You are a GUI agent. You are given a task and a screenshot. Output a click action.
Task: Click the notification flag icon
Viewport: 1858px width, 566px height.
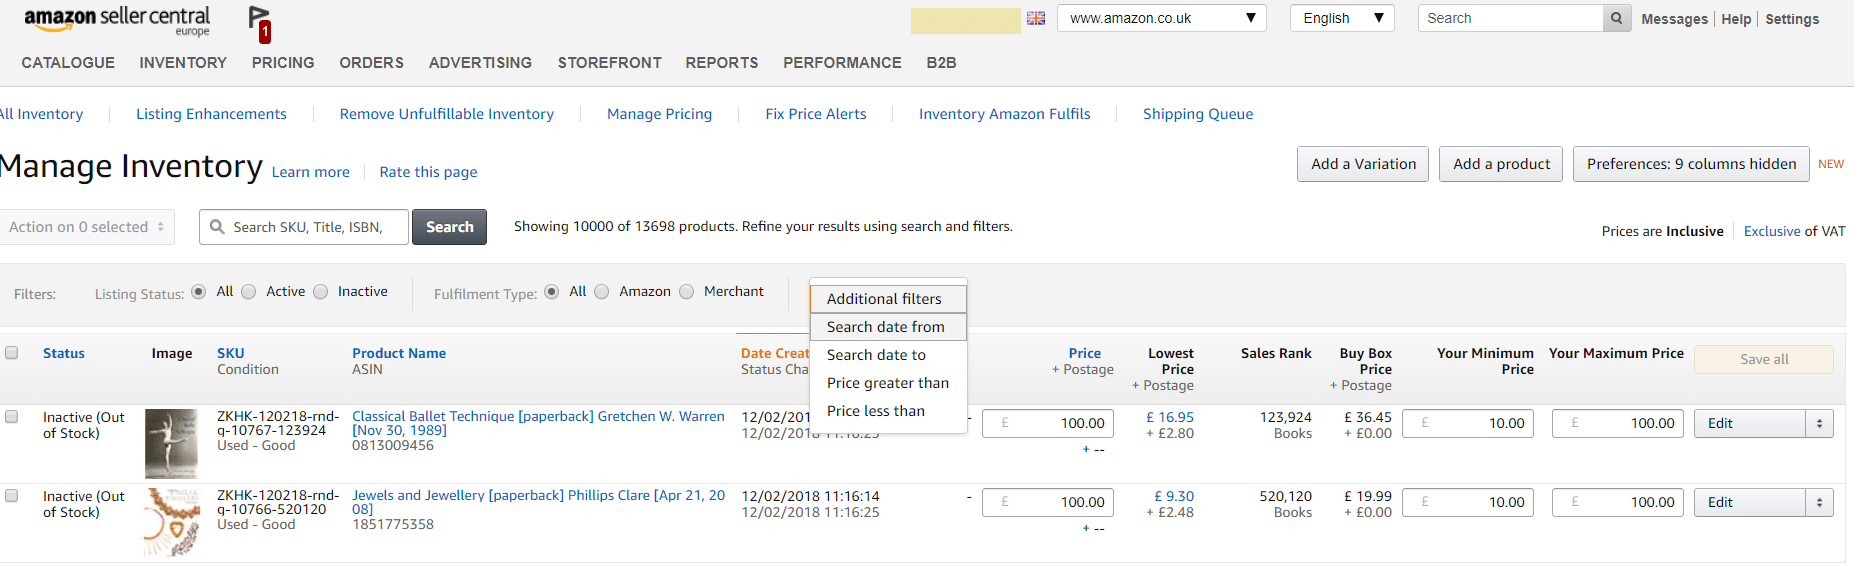coord(259,22)
